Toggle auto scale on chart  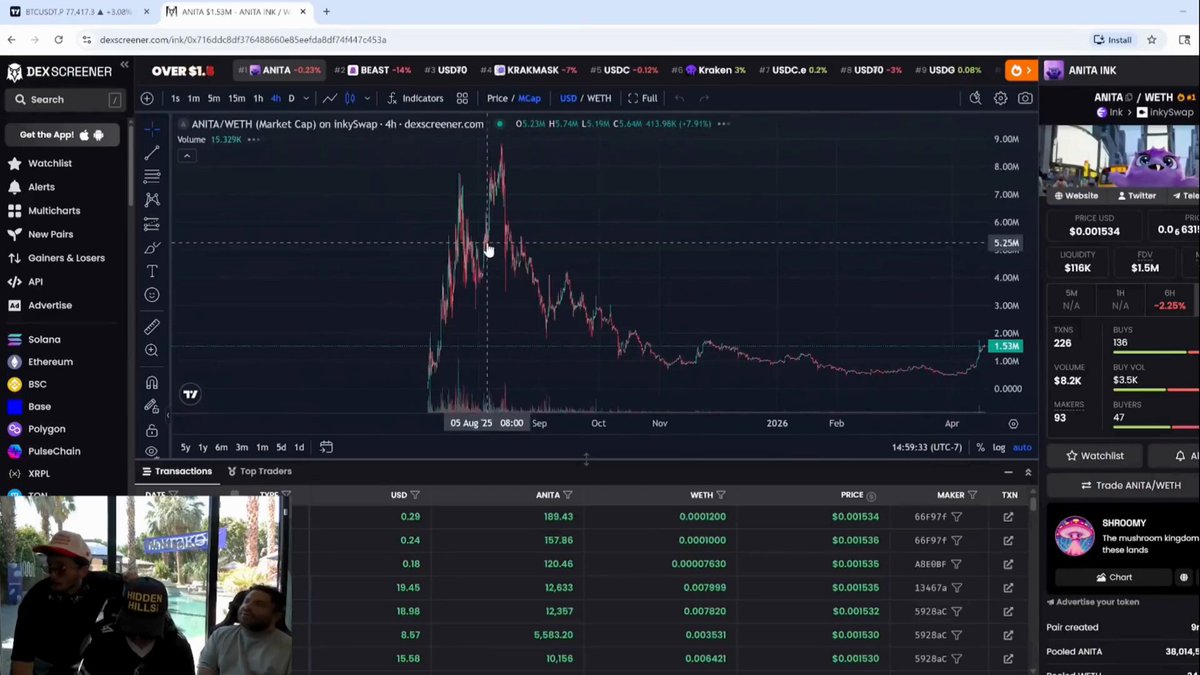[1022, 448]
